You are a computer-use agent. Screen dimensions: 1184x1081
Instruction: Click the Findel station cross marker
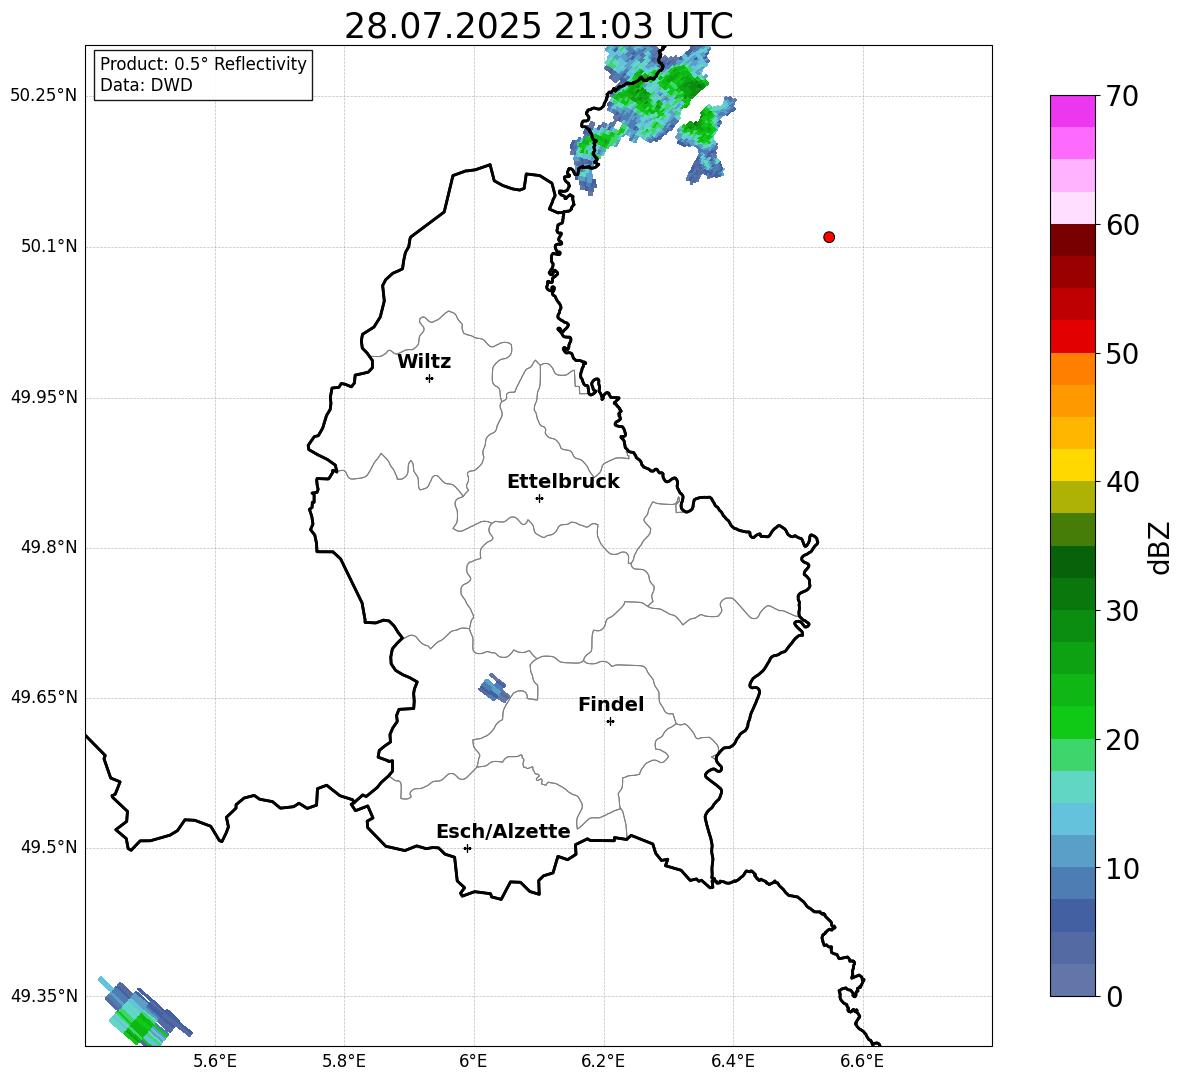click(610, 722)
